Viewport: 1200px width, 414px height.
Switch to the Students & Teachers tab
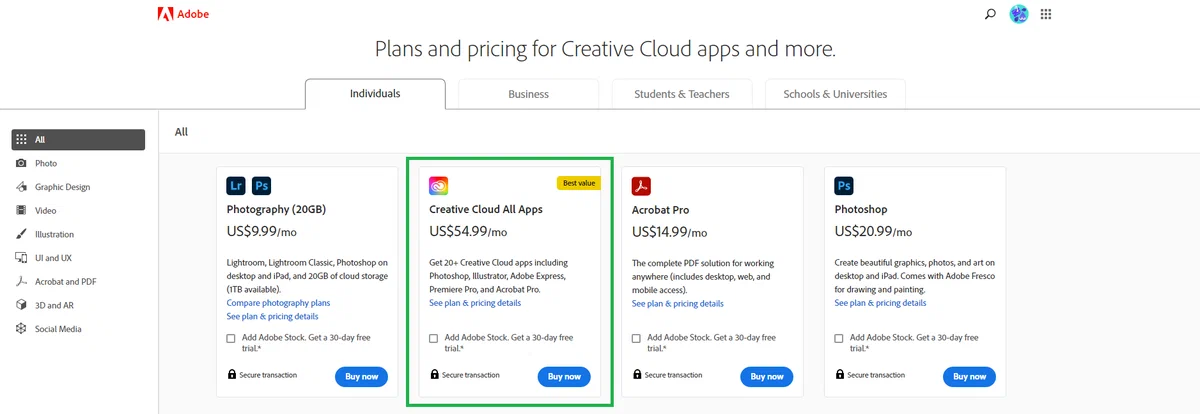(x=682, y=94)
